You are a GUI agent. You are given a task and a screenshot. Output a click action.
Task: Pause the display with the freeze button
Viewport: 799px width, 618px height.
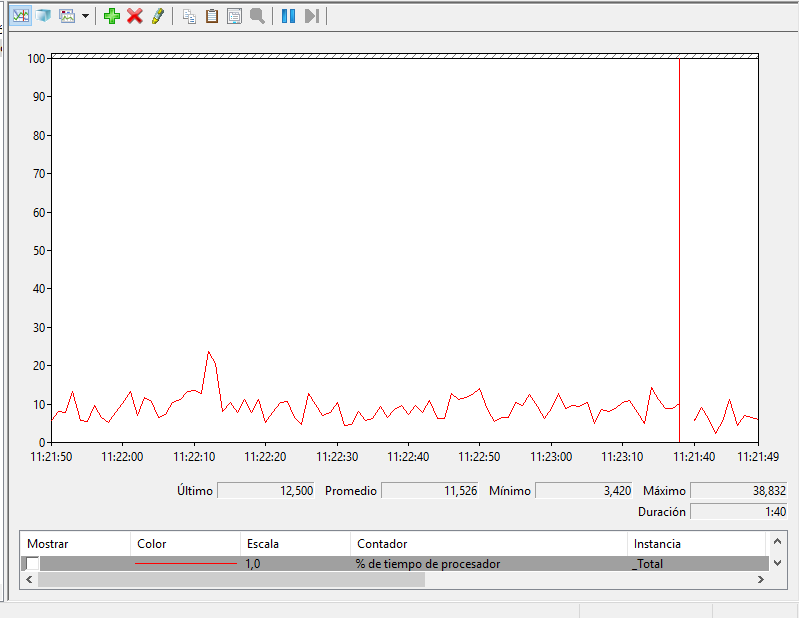click(x=288, y=16)
